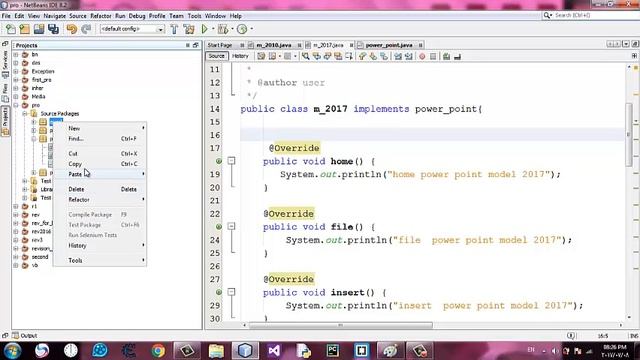
Task: Click the Build Project hammer icon
Action: click(174, 29)
